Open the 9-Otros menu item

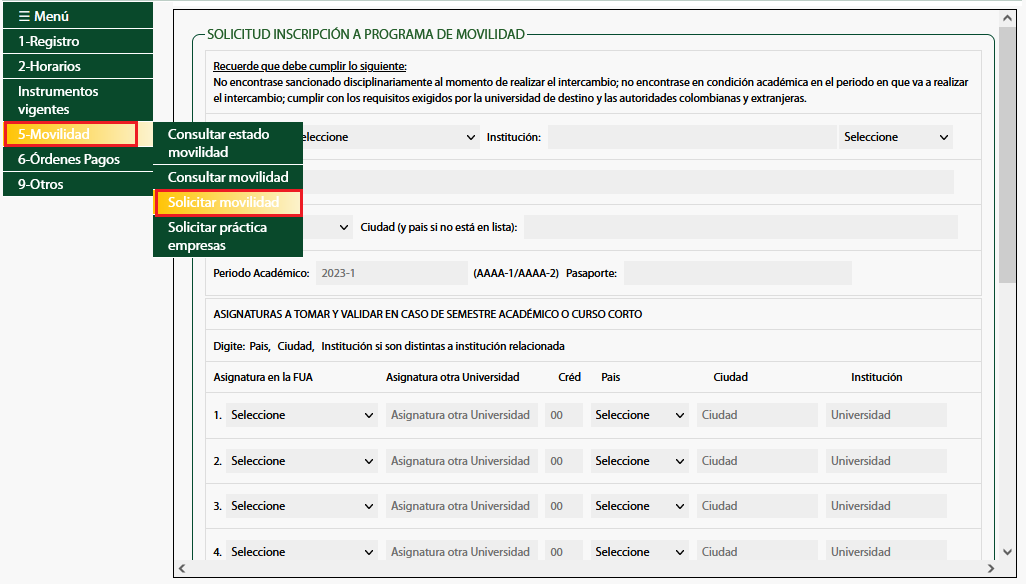78,184
